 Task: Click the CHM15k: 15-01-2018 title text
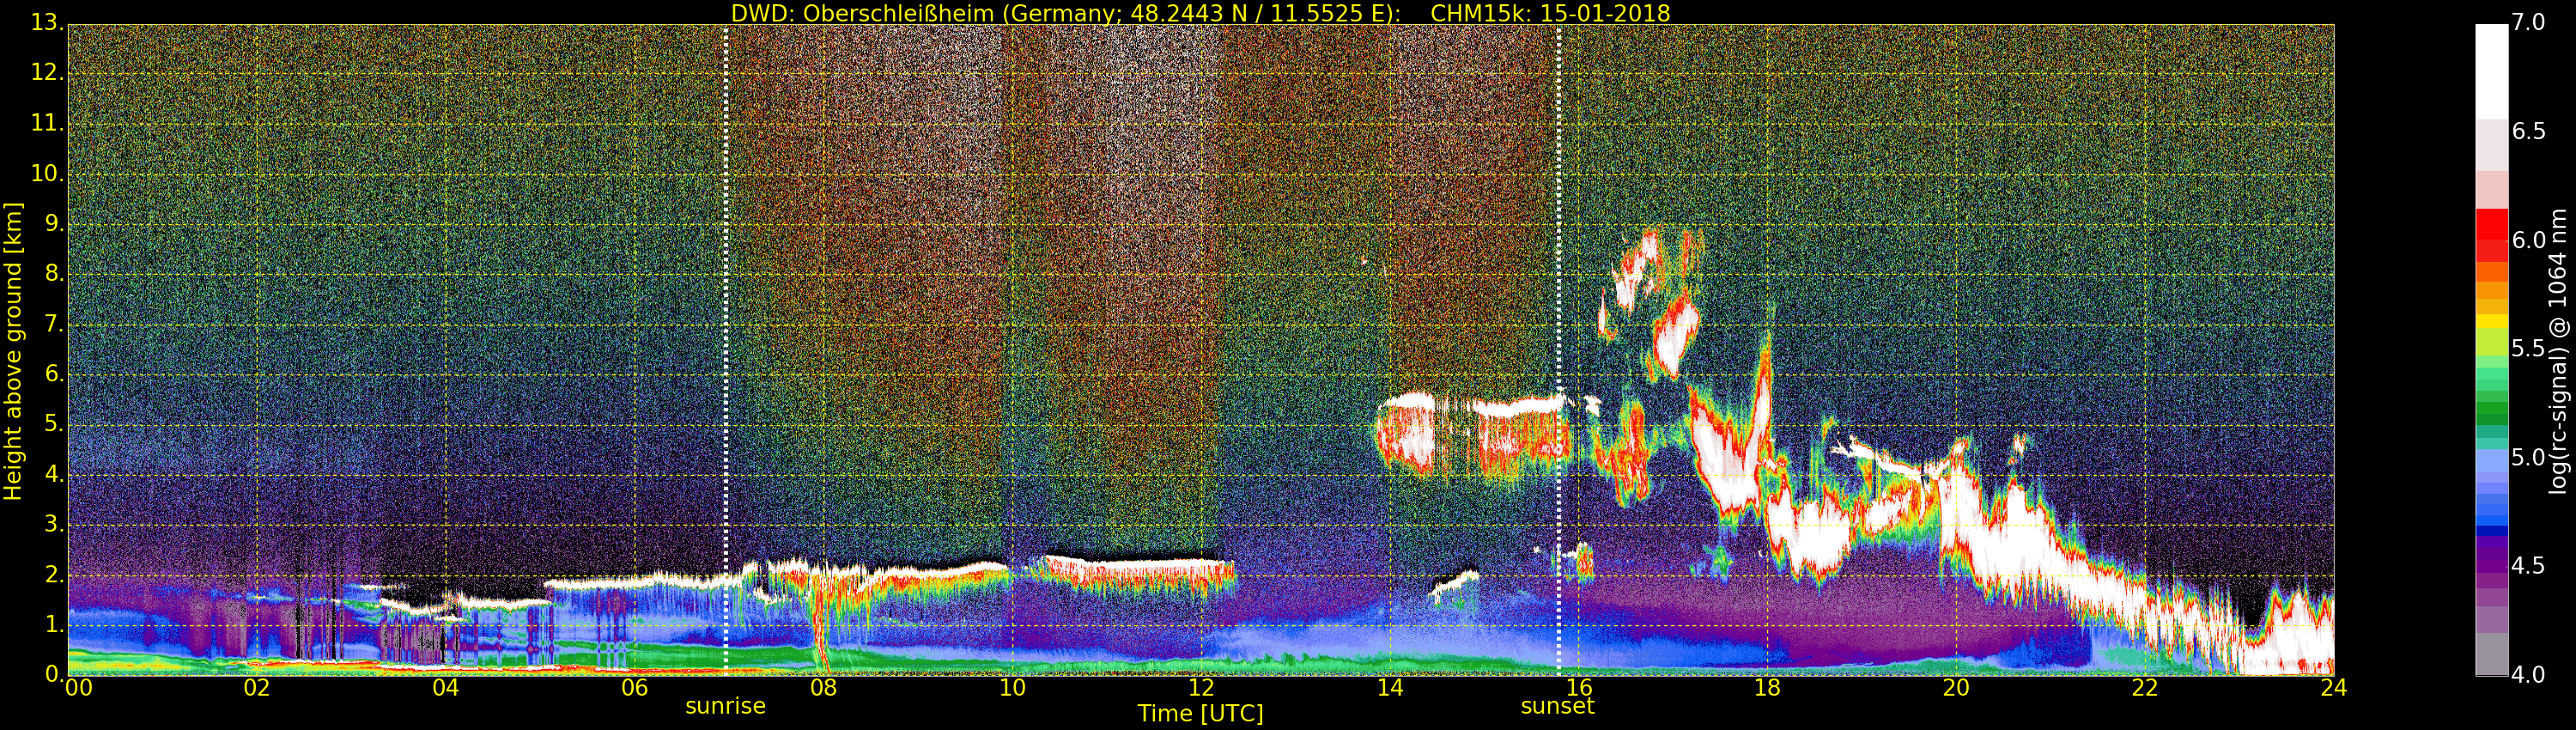point(1550,13)
